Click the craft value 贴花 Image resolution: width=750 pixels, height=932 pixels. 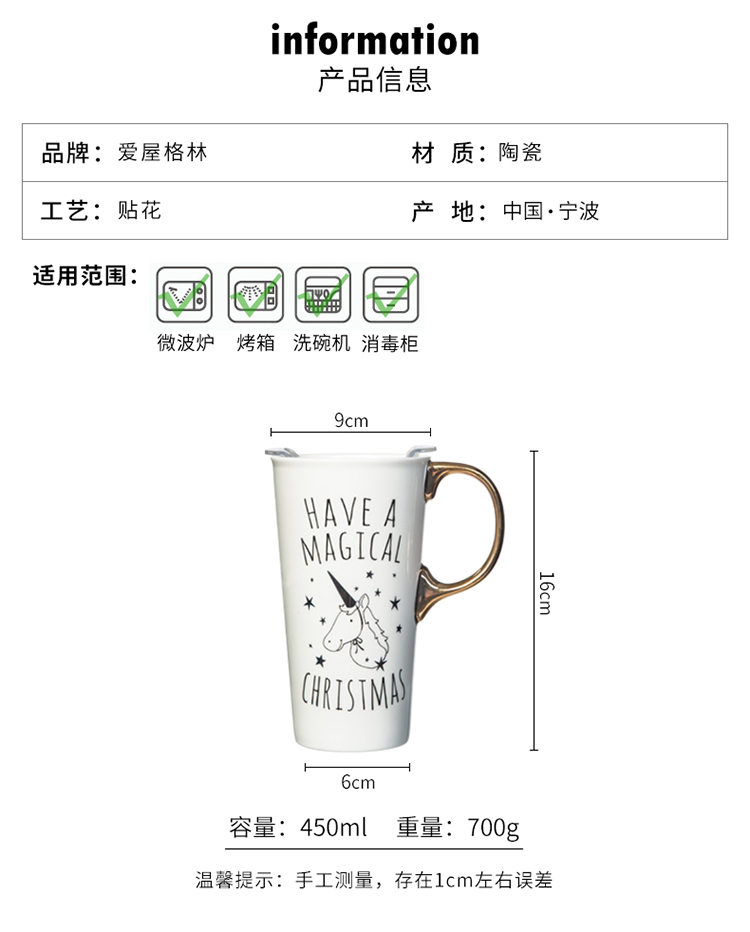pos(139,210)
